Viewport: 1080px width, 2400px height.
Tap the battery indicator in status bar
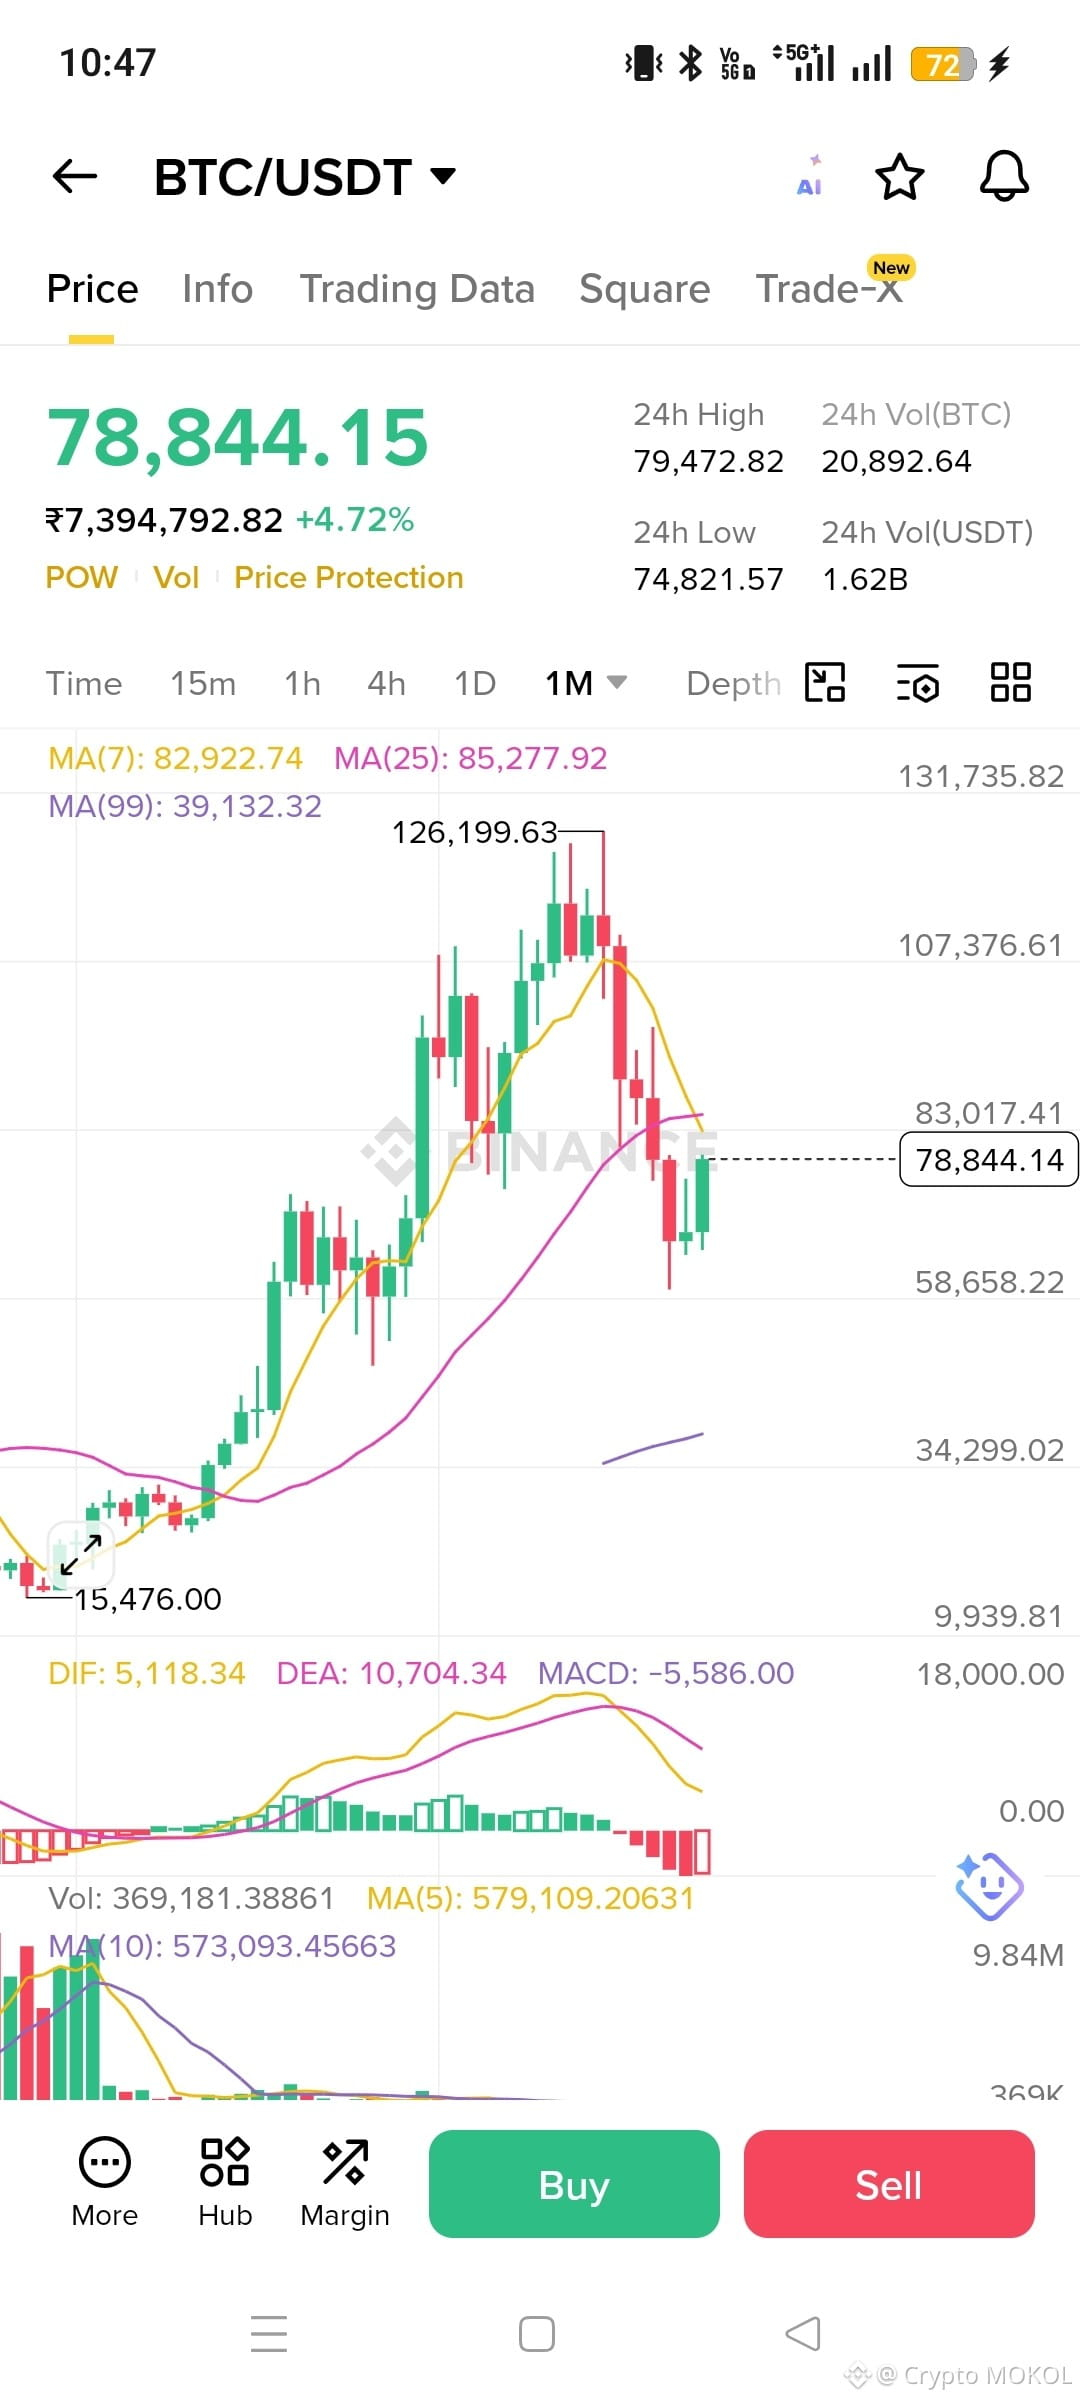click(x=942, y=64)
